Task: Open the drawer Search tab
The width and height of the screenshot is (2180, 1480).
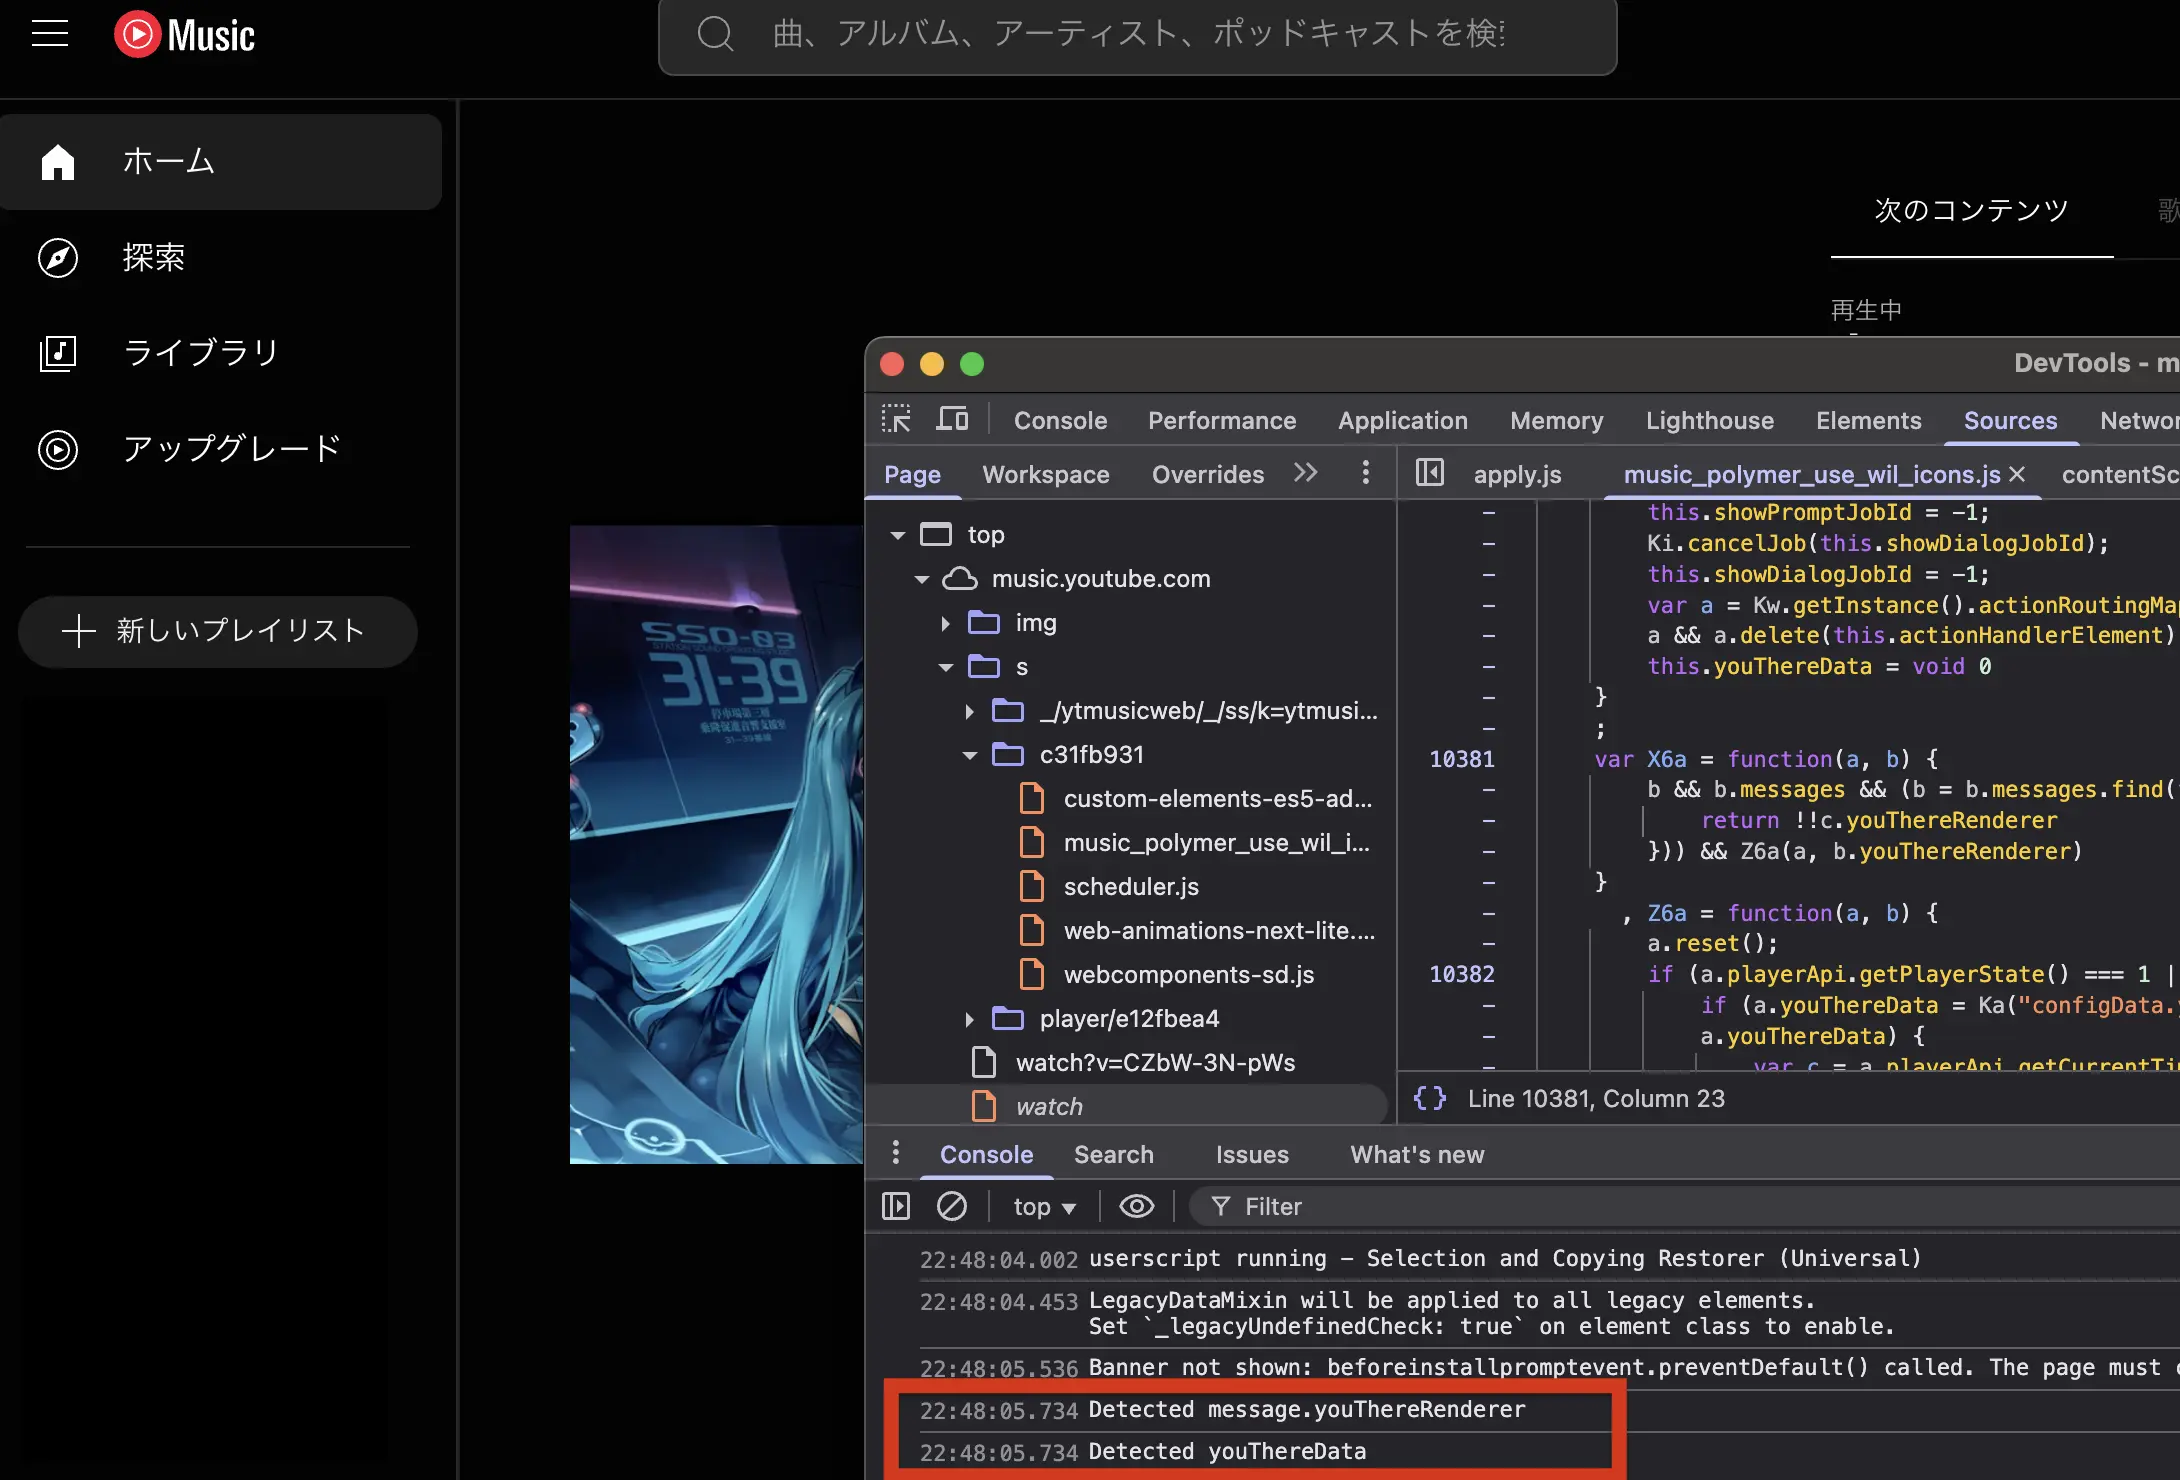Action: 1113,1155
